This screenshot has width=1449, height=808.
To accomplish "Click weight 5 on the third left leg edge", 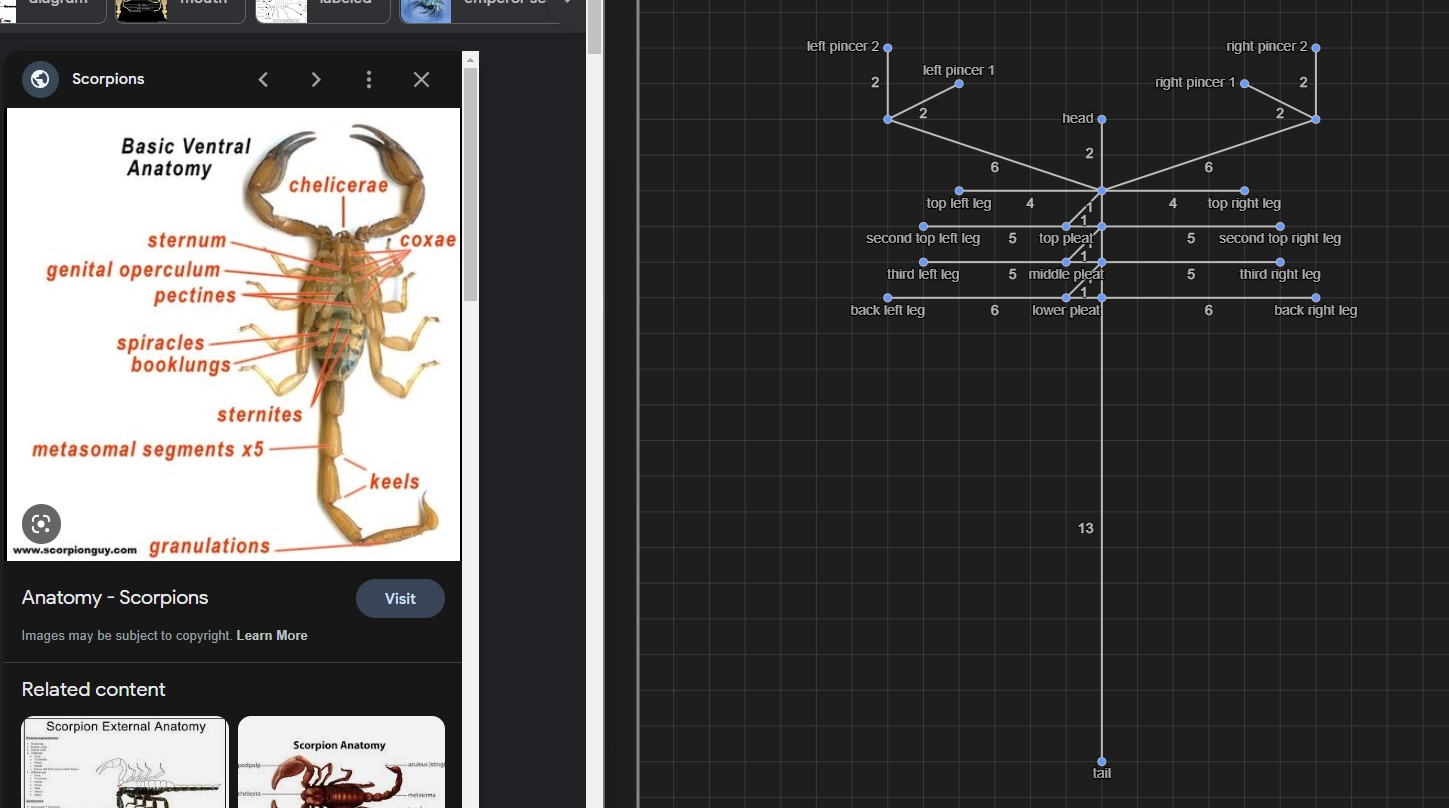I will (x=1012, y=274).
